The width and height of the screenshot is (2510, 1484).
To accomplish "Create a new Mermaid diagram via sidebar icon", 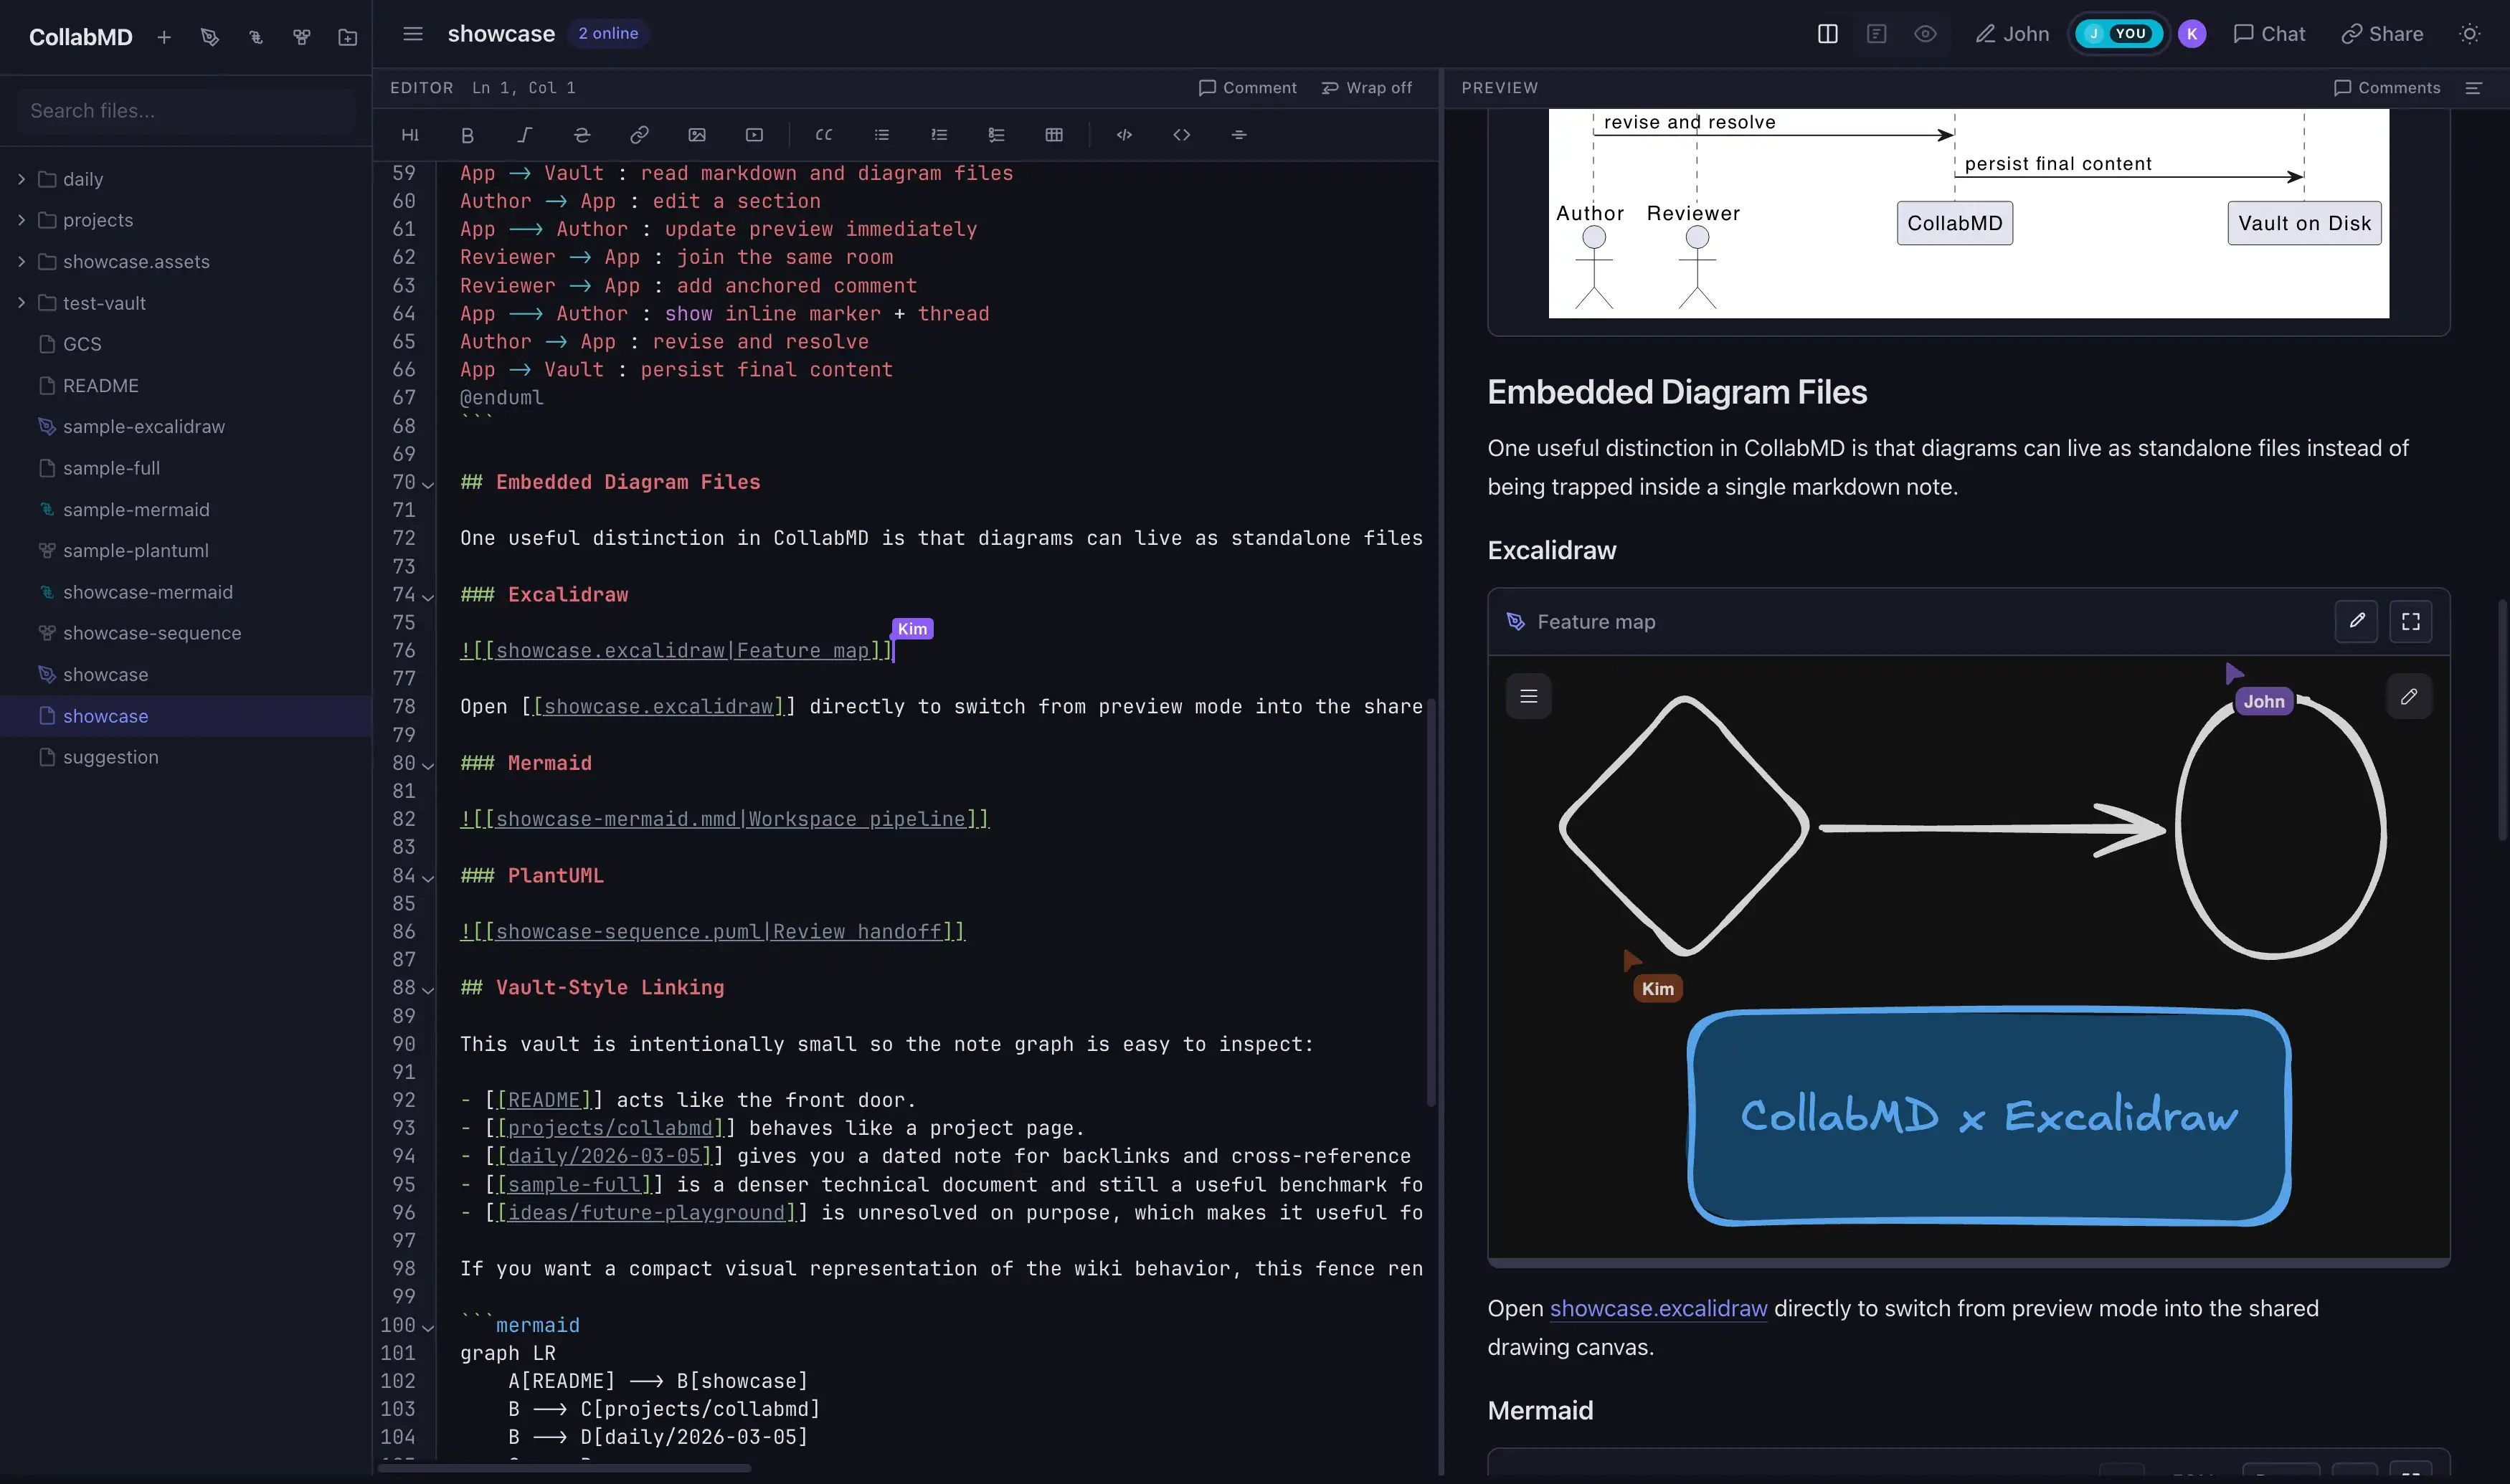I will point(255,37).
